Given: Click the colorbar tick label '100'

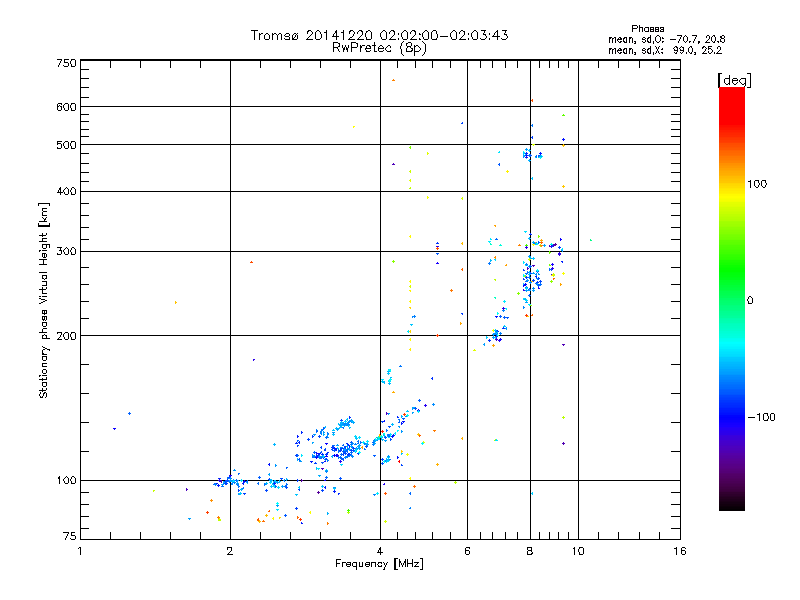Looking at the screenshot, I should pyautogui.click(x=757, y=184).
